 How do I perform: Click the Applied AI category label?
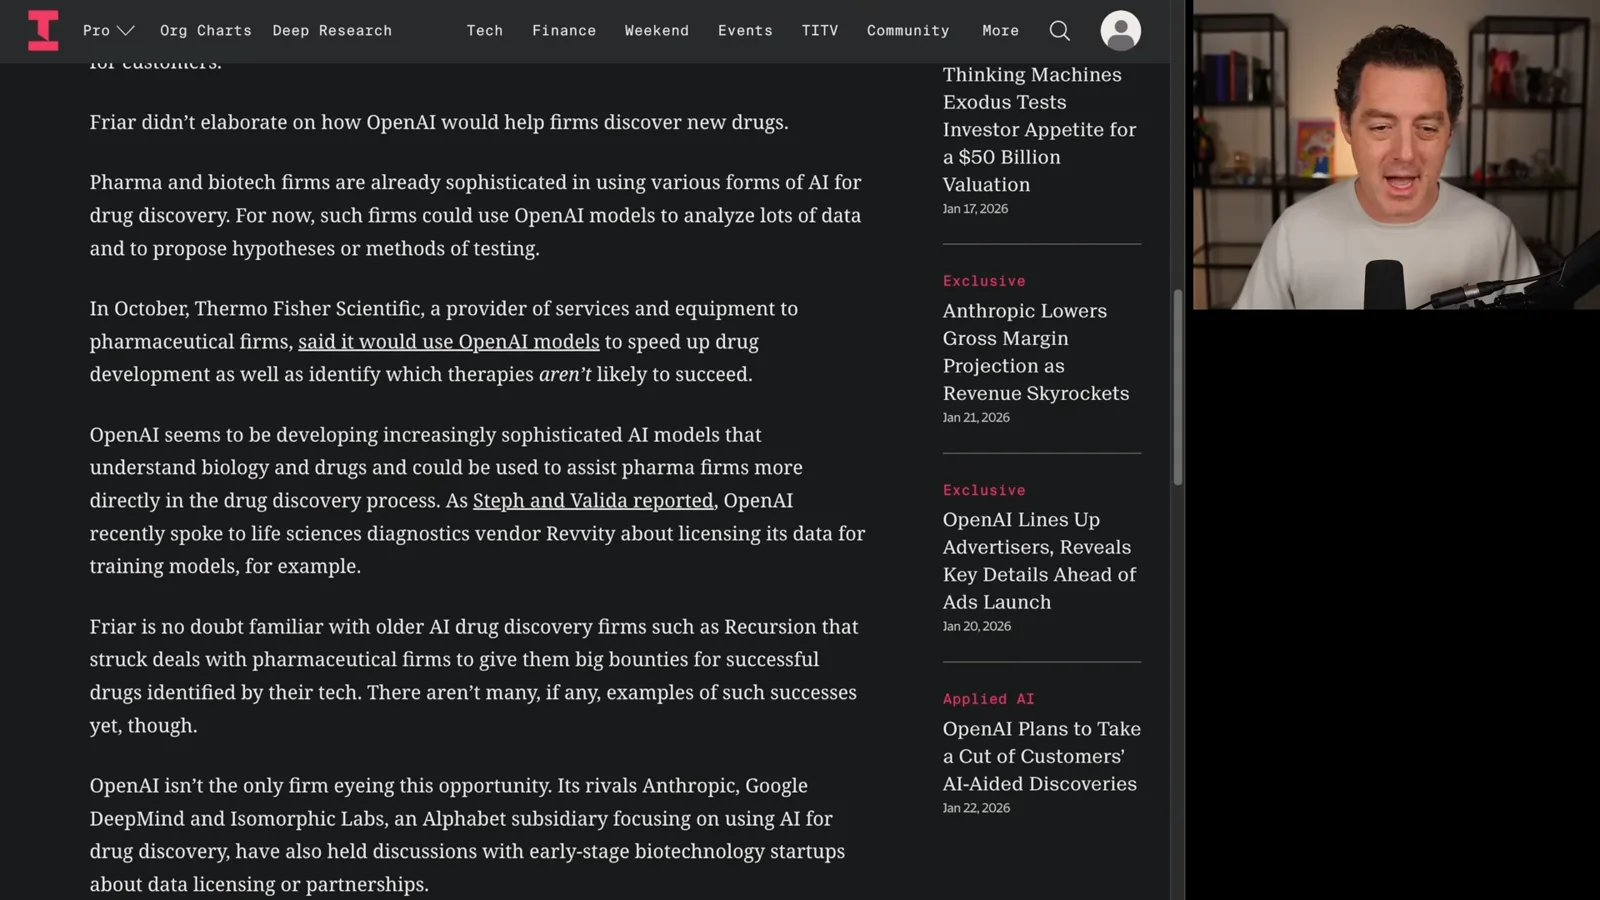[988, 699]
